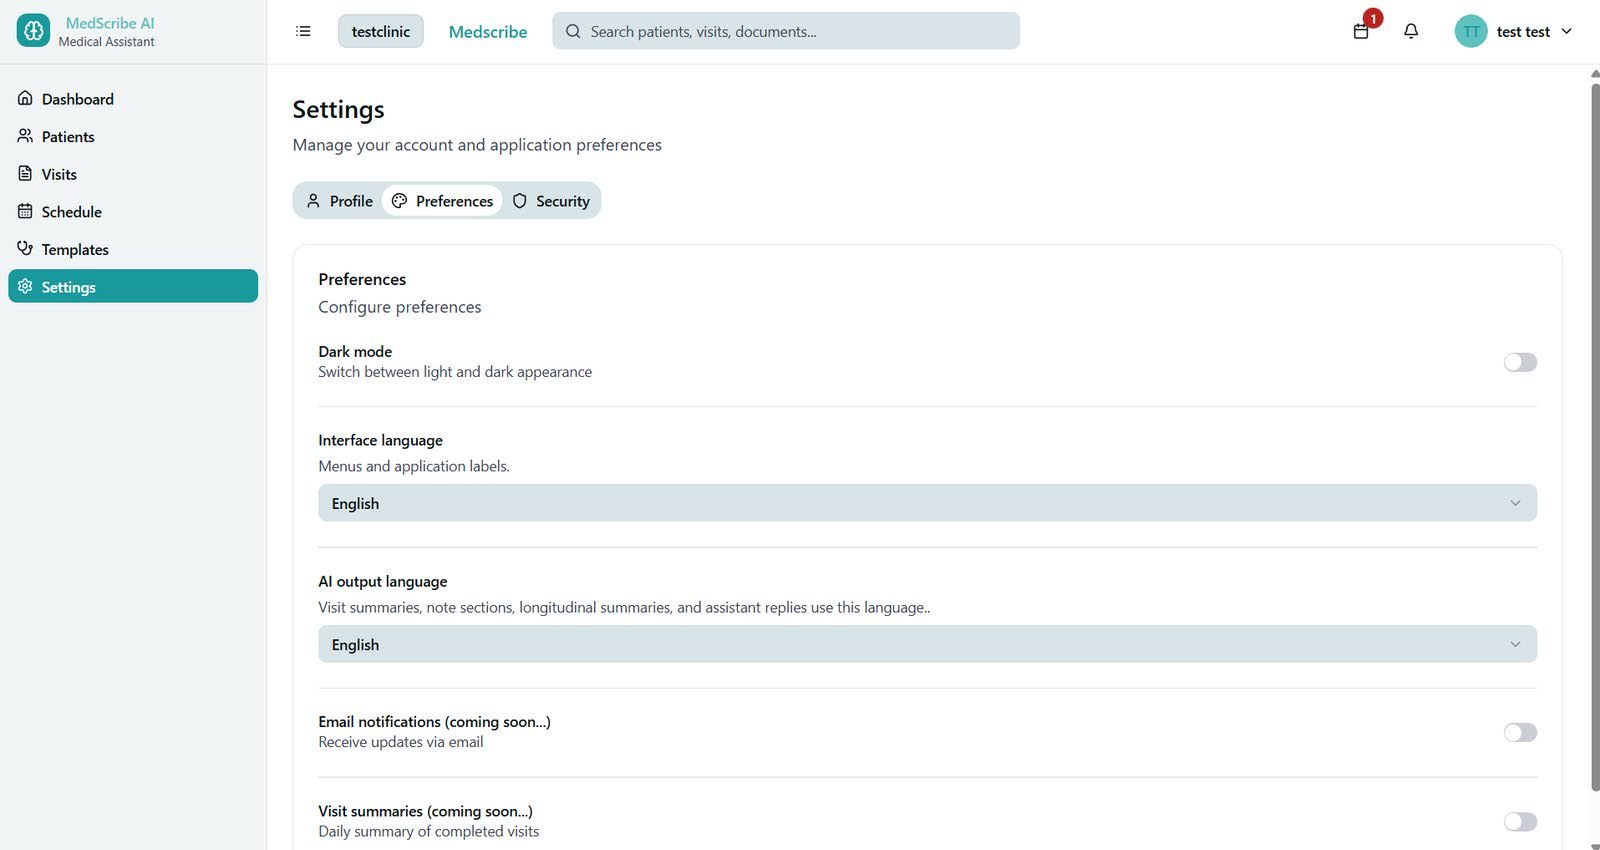Click the Visits document icon
Screen dimensions: 1600x850
click(25, 174)
